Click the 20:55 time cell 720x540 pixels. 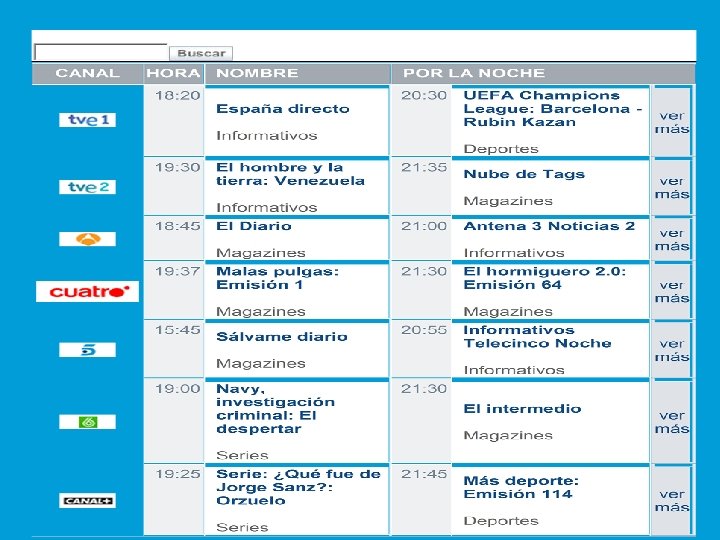[424, 330]
